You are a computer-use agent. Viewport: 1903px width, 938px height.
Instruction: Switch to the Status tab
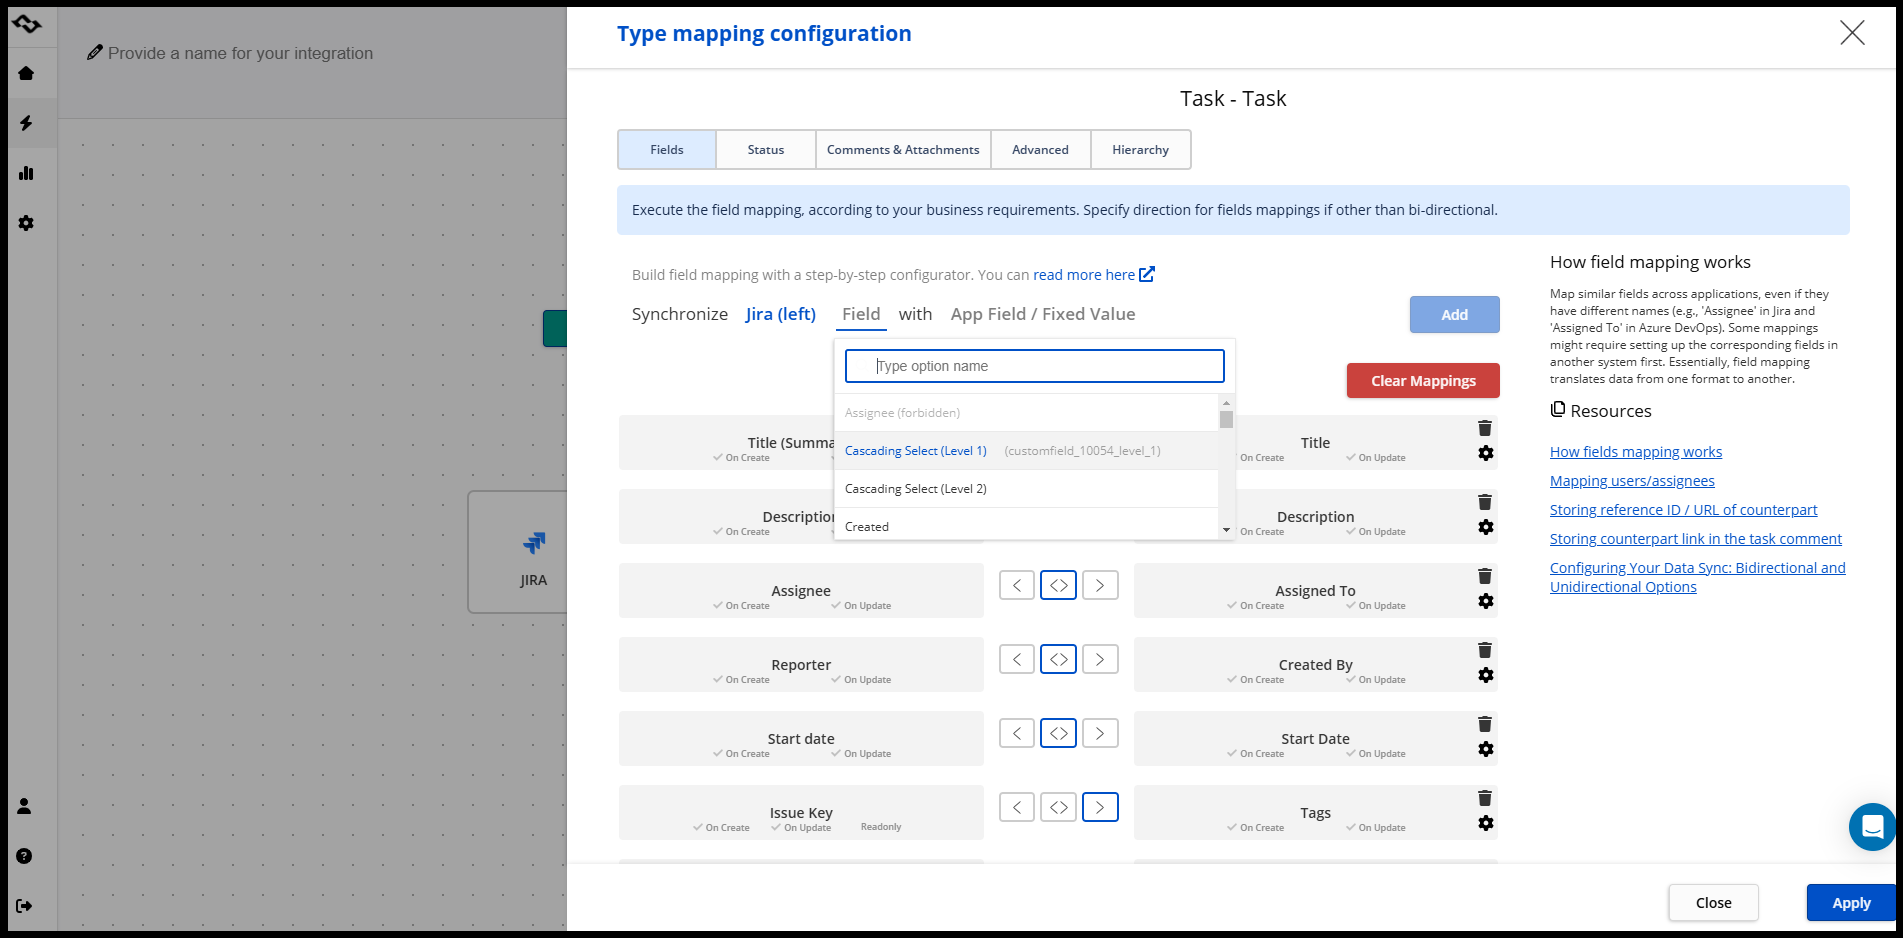click(766, 150)
